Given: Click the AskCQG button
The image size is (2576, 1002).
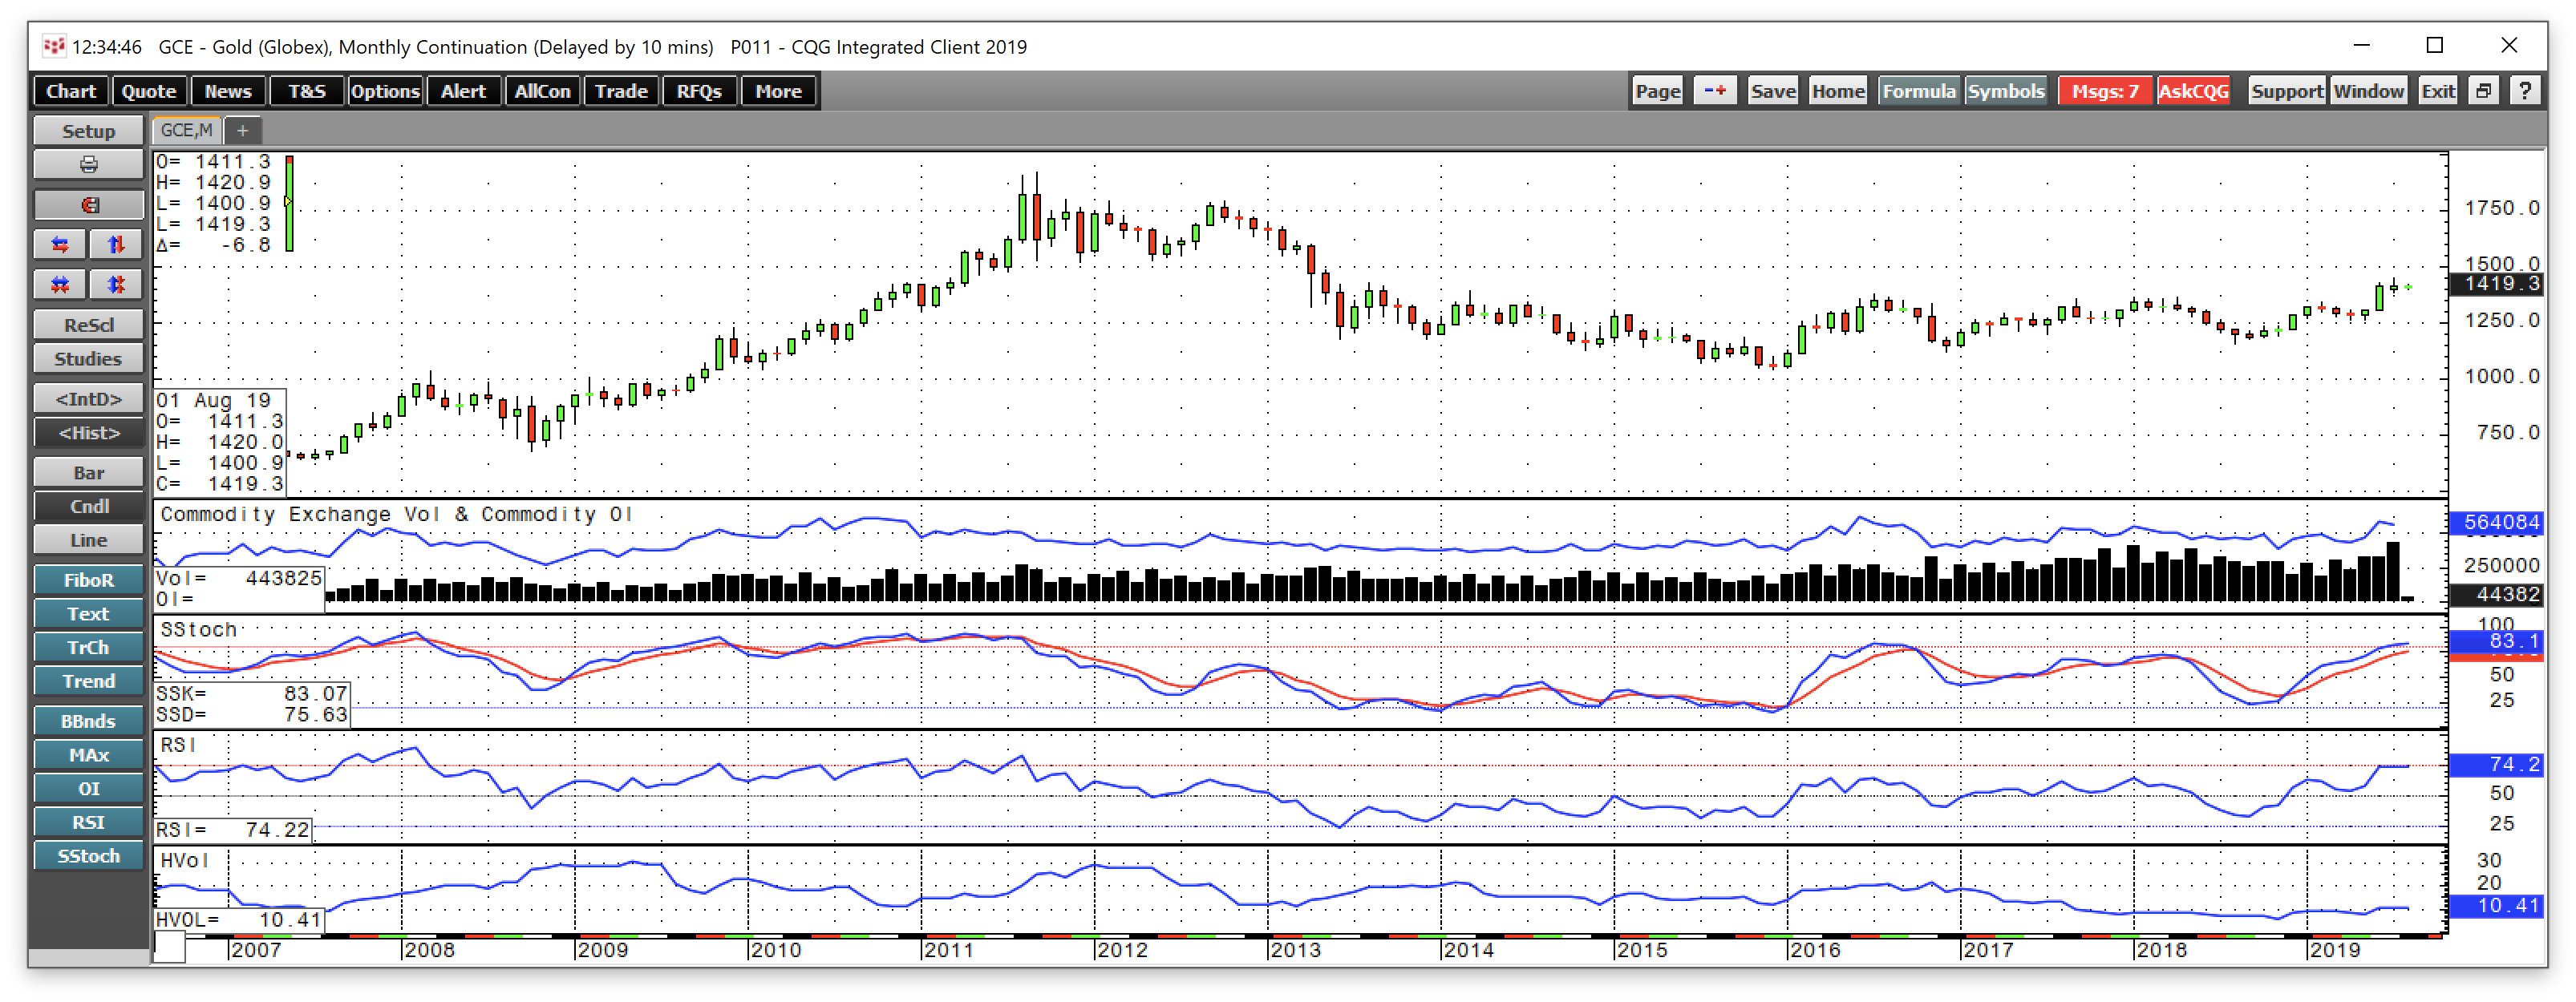Looking at the screenshot, I should (2194, 91).
